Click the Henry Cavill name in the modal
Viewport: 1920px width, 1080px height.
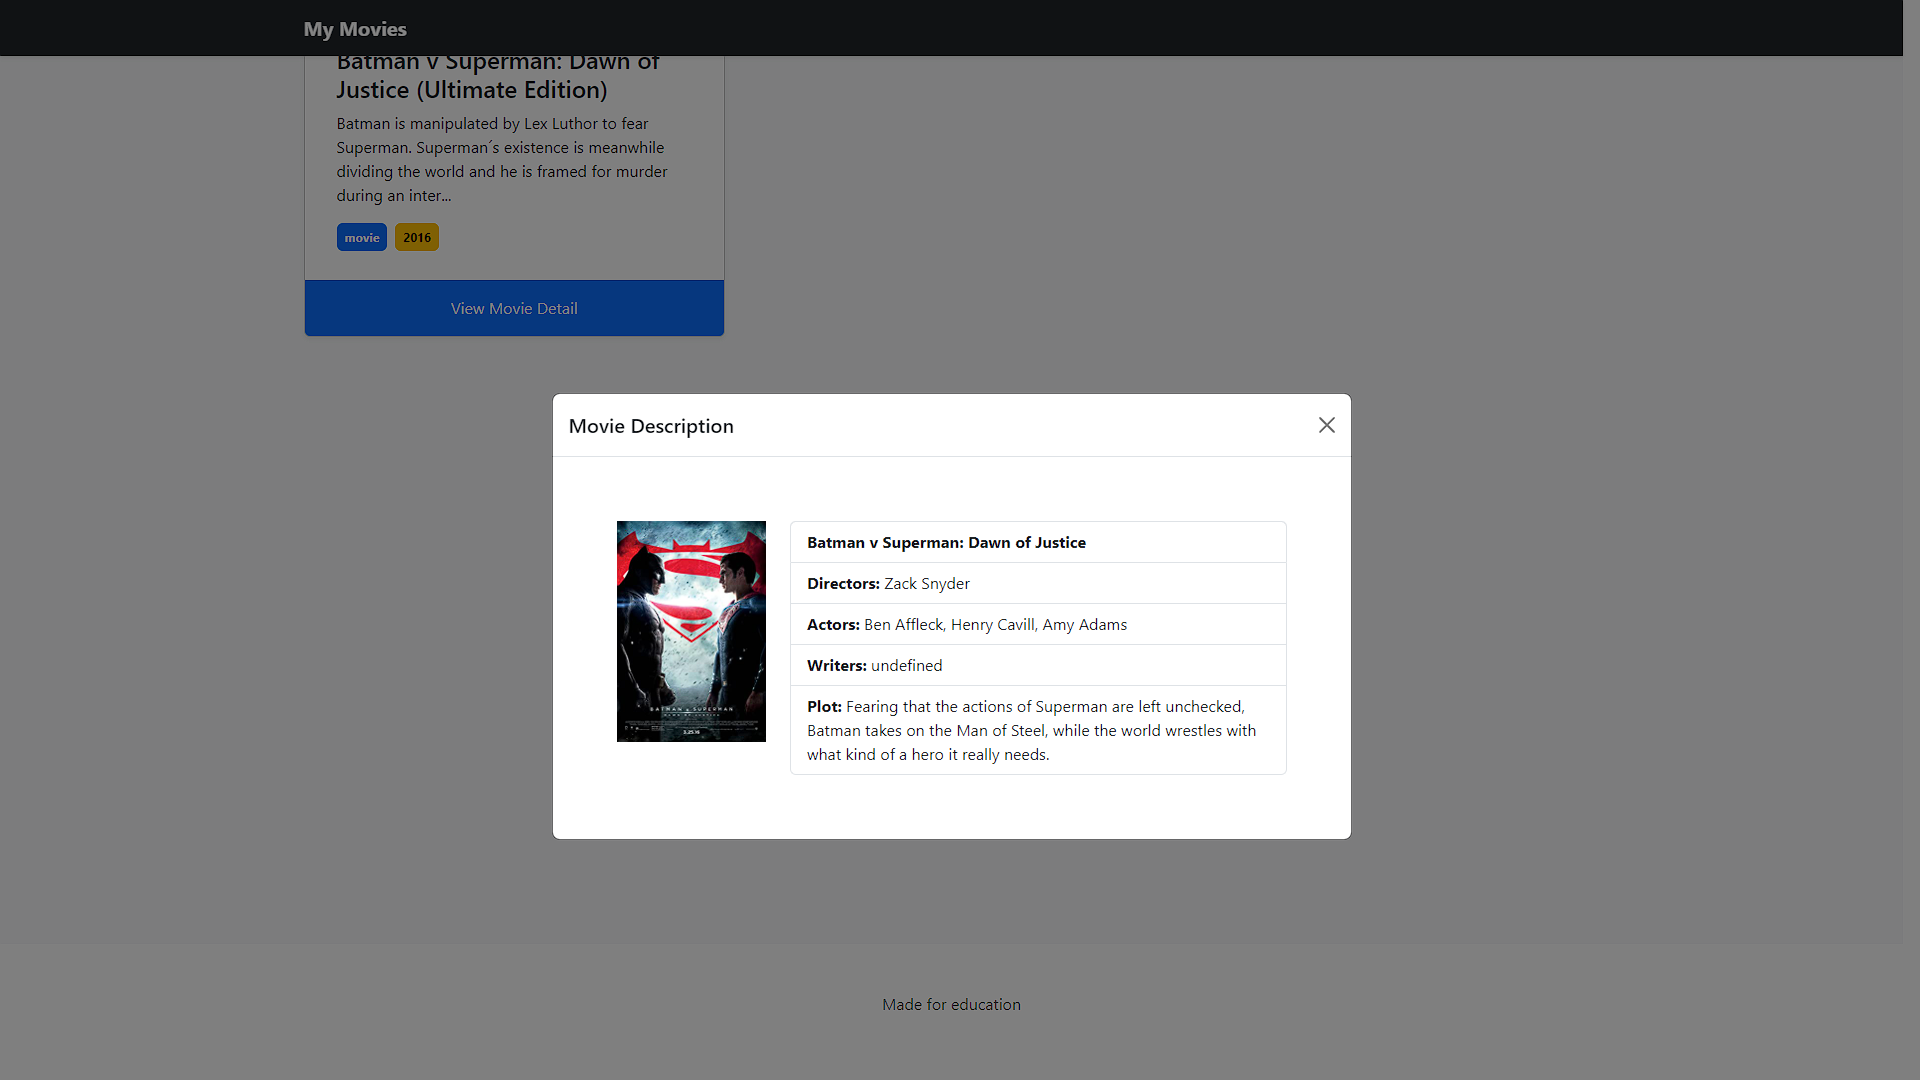[x=992, y=625]
